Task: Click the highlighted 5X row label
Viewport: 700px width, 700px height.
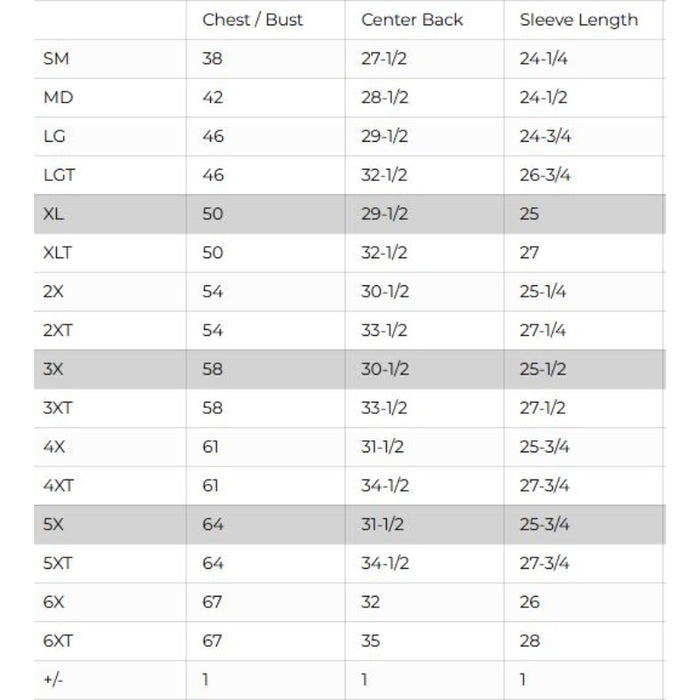Action: coord(54,525)
